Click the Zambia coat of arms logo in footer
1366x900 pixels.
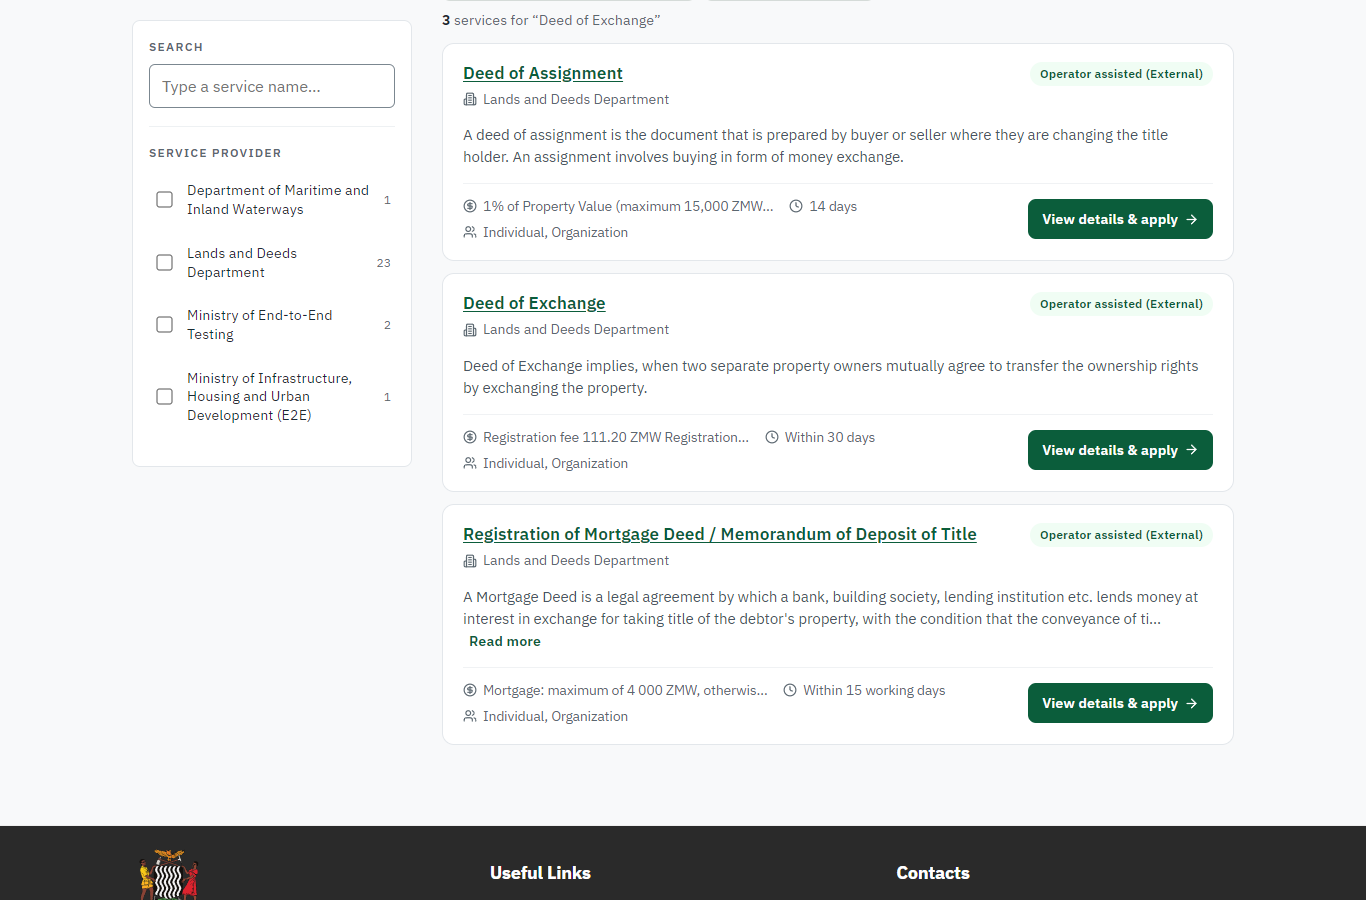coord(169,875)
